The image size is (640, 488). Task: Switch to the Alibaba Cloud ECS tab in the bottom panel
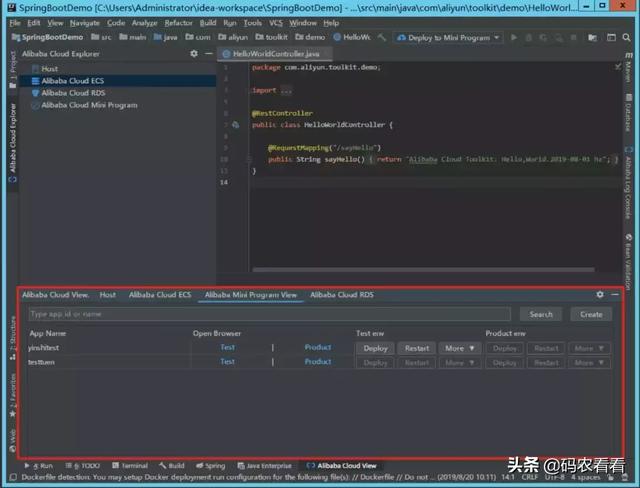coord(159,295)
